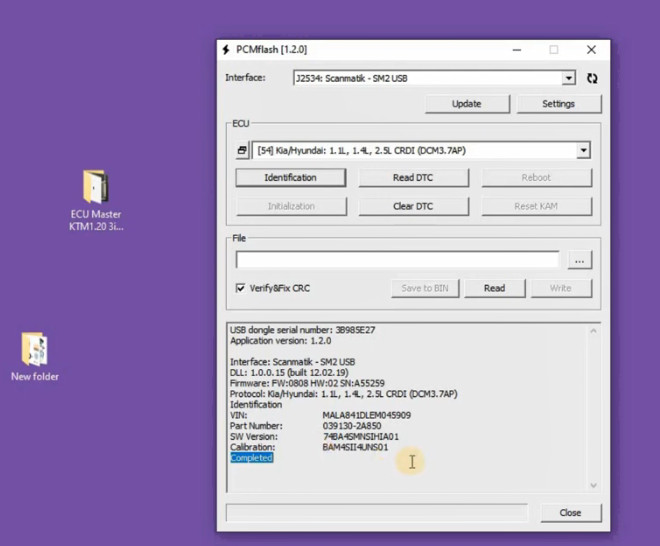660x546 pixels.
Task: Click the Update button
Action: tap(467, 104)
